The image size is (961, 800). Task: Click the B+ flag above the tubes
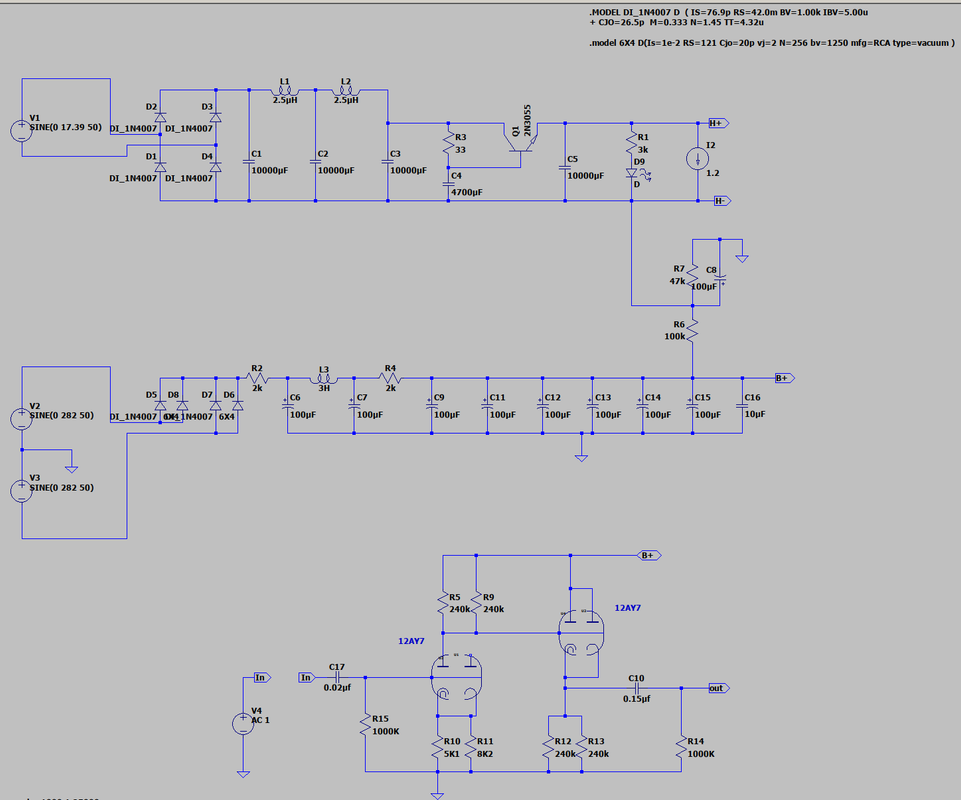(x=650, y=555)
